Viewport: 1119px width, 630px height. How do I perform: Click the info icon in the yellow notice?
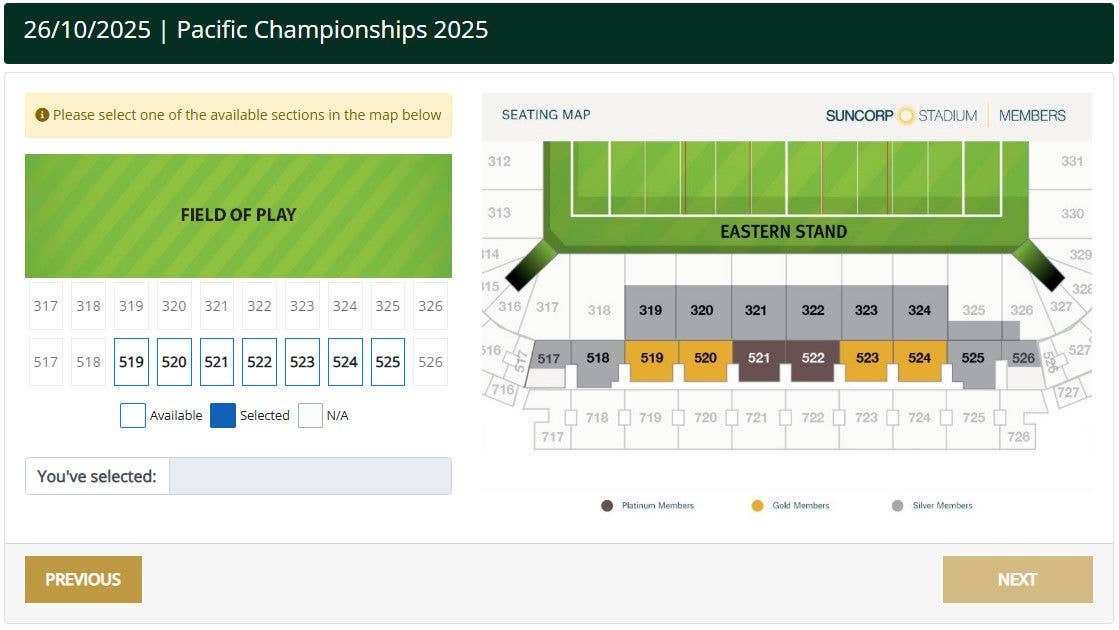pos(42,115)
